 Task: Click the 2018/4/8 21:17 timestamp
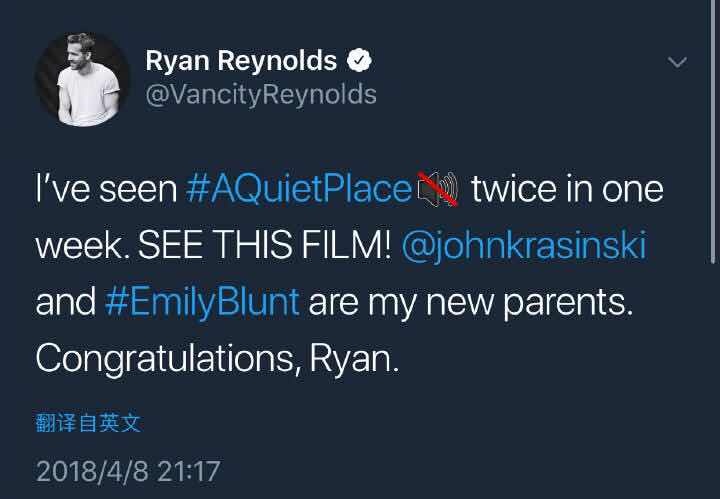point(128,471)
